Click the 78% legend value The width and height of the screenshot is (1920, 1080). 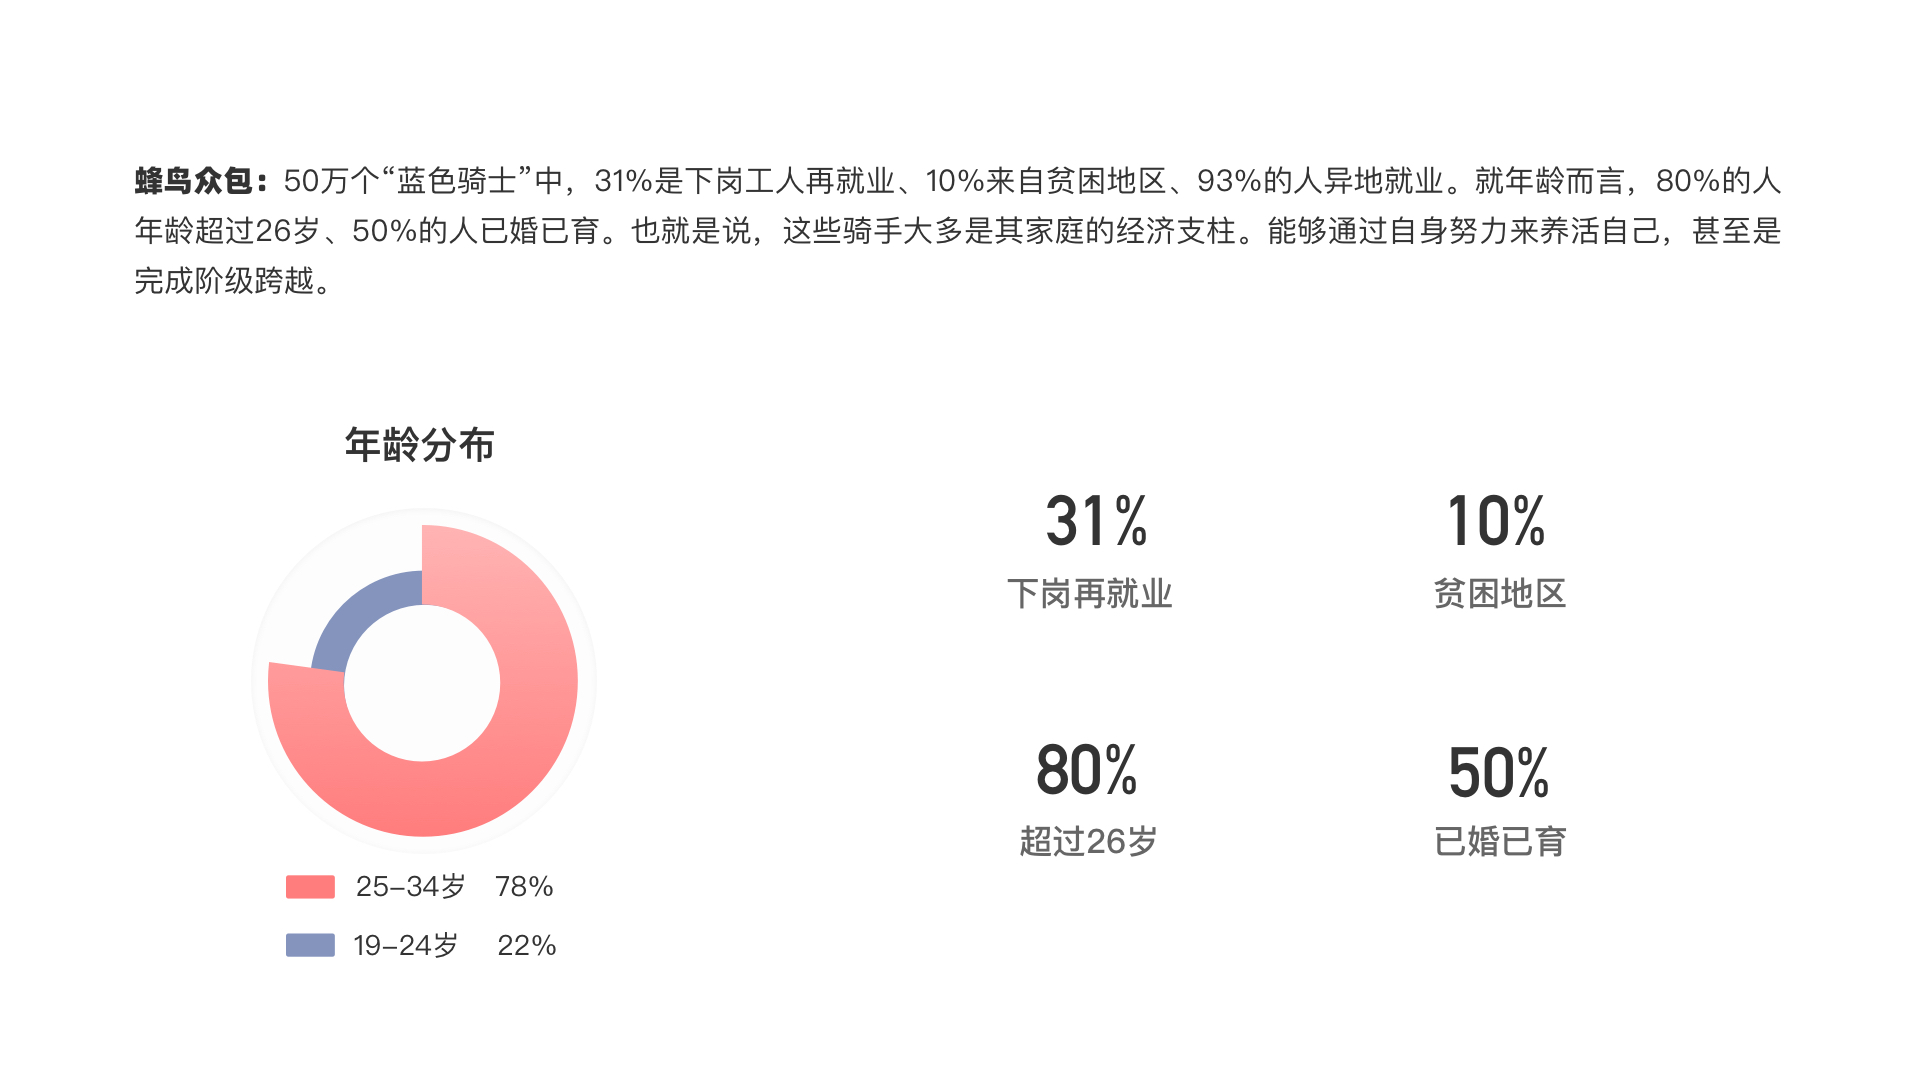(524, 887)
